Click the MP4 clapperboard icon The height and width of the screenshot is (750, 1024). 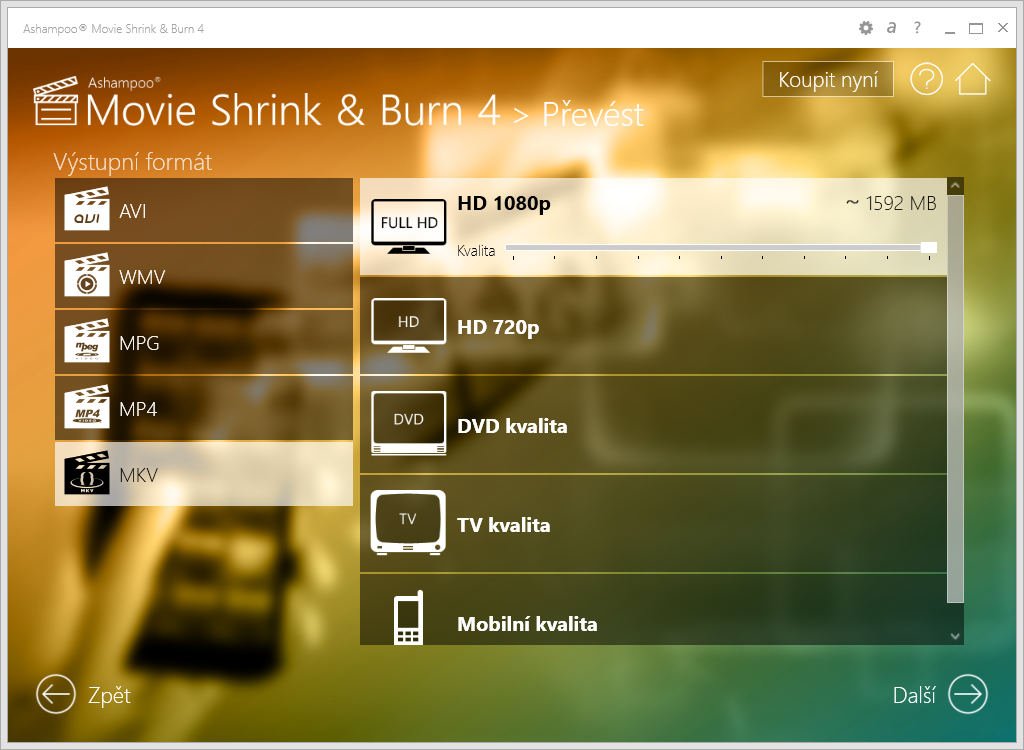87,407
